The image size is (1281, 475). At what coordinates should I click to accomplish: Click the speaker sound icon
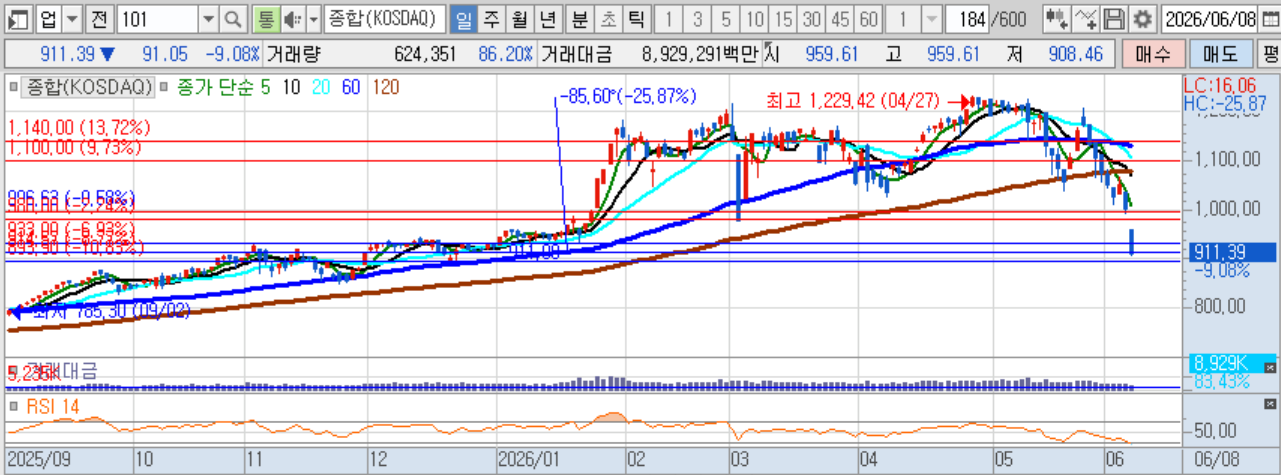[x=293, y=19]
